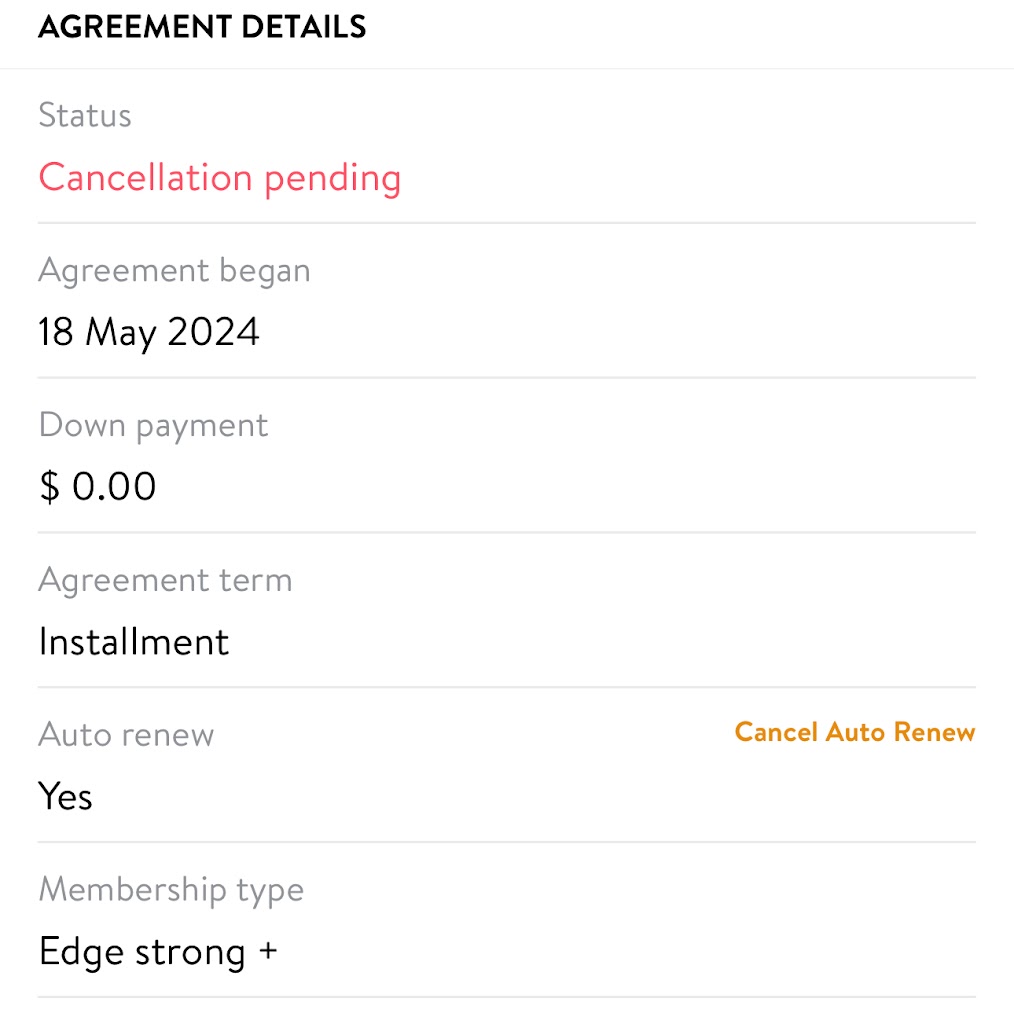Viewport: 1014px width, 1024px height.
Task: Click the plus sign after Edge strong
Action: [267, 951]
